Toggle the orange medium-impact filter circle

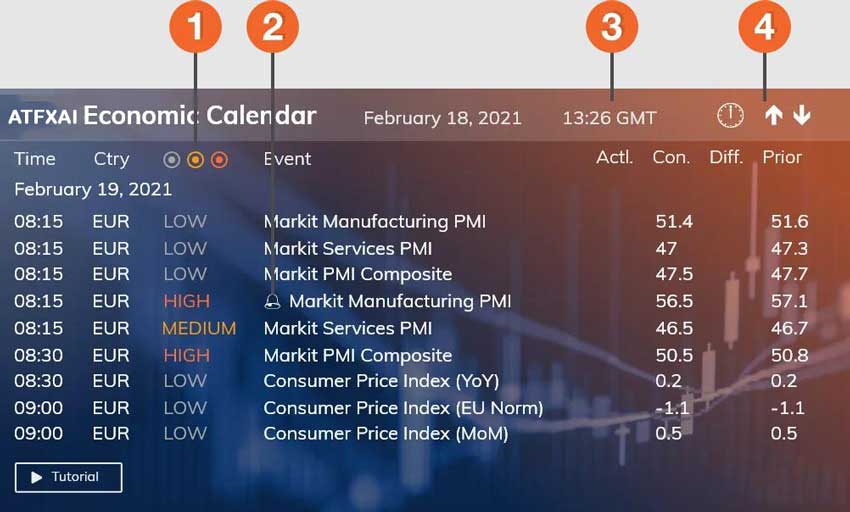point(196,159)
